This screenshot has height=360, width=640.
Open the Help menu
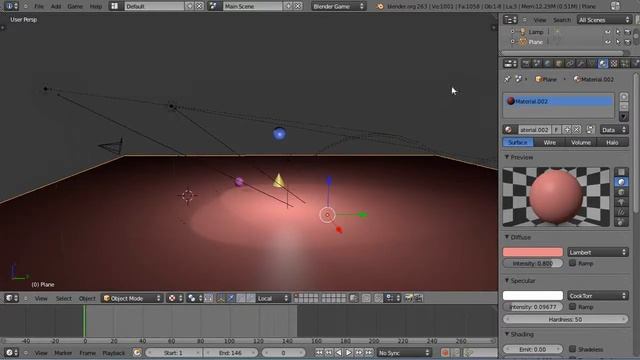[96, 6]
